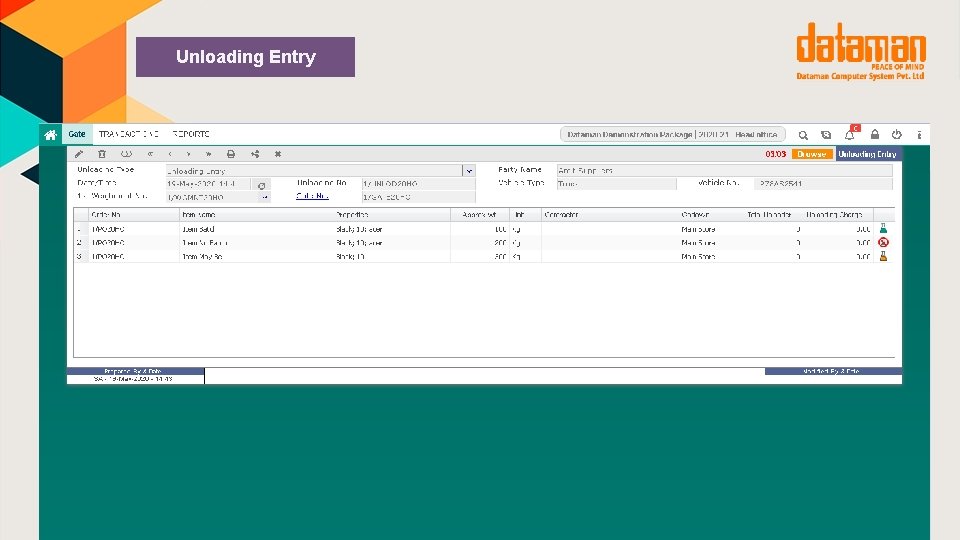
Task: Click the Unloading No. field
Action: tap(418, 184)
